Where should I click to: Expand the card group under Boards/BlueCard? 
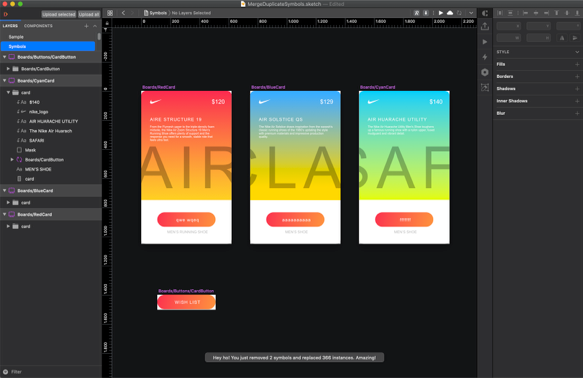click(8, 203)
